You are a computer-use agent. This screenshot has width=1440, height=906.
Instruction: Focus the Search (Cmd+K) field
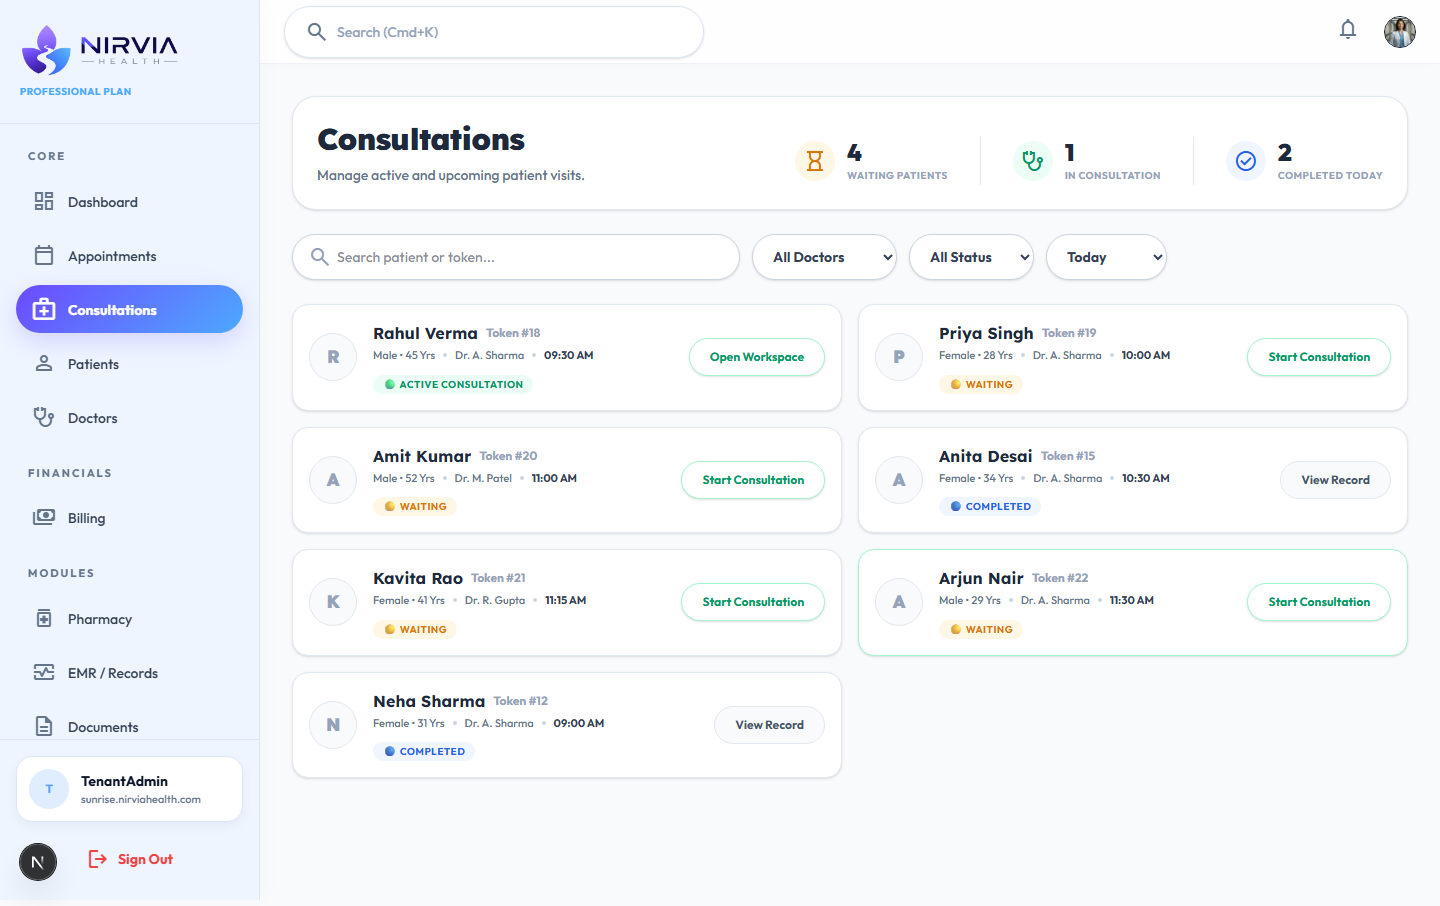click(494, 32)
